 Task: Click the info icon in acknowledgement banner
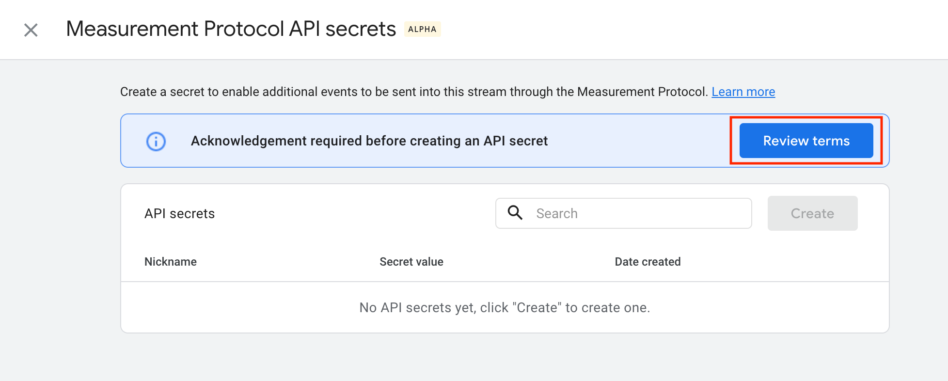coord(156,141)
